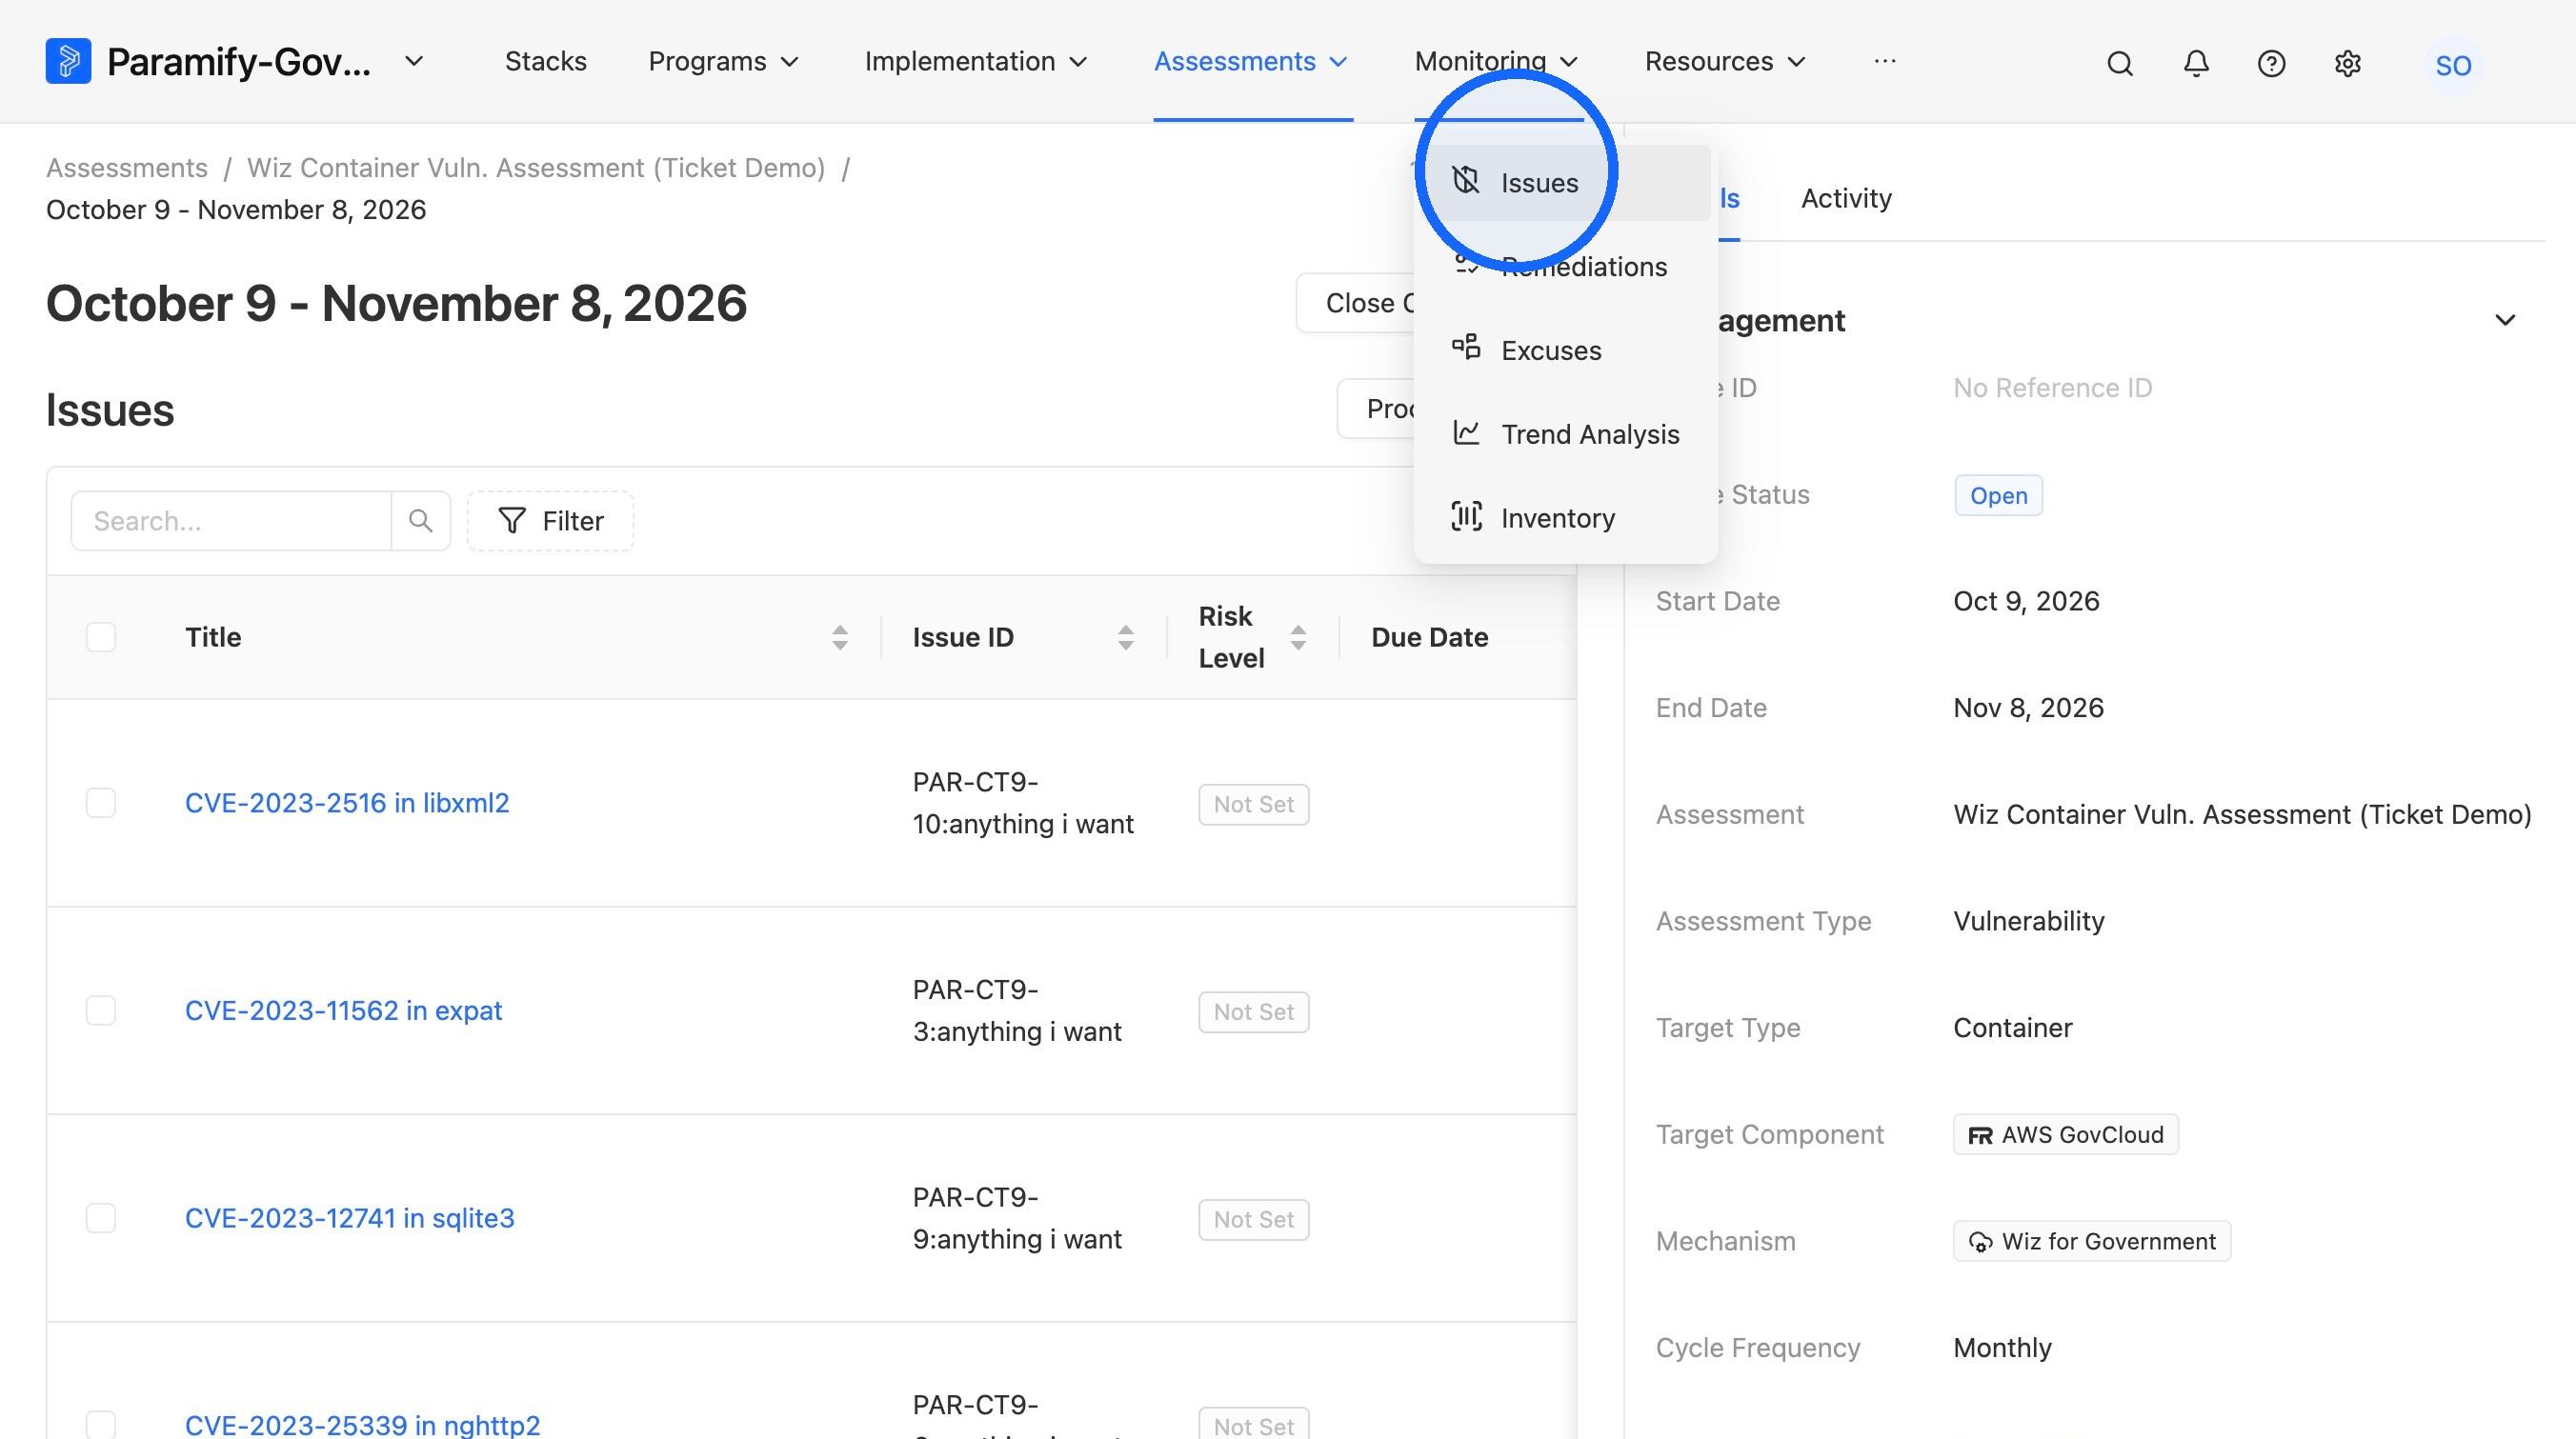Go to Stacks

[x=546, y=61]
